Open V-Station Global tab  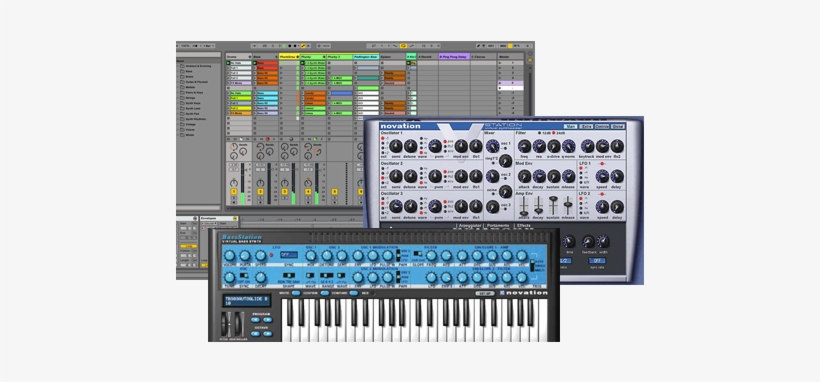(x=618, y=126)
